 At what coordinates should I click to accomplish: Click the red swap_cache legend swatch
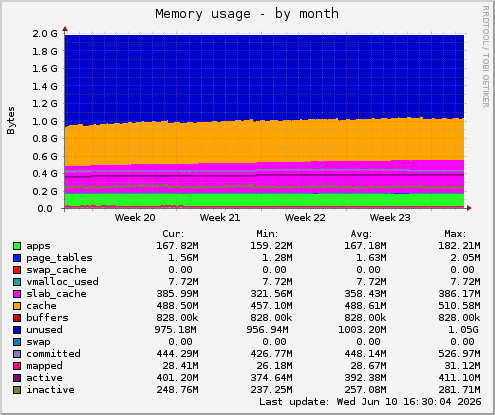[17, 270]
